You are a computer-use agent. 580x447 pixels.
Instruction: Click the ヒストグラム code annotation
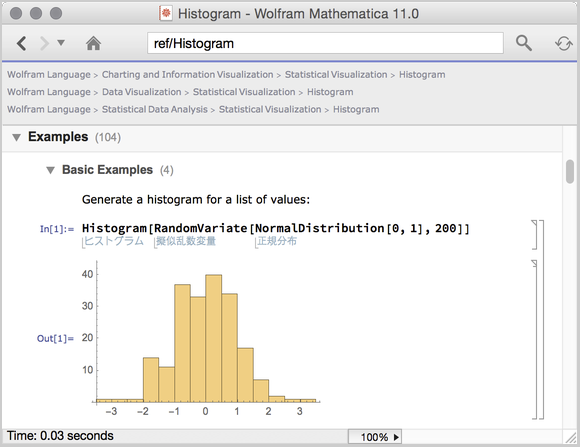(113, 241)
